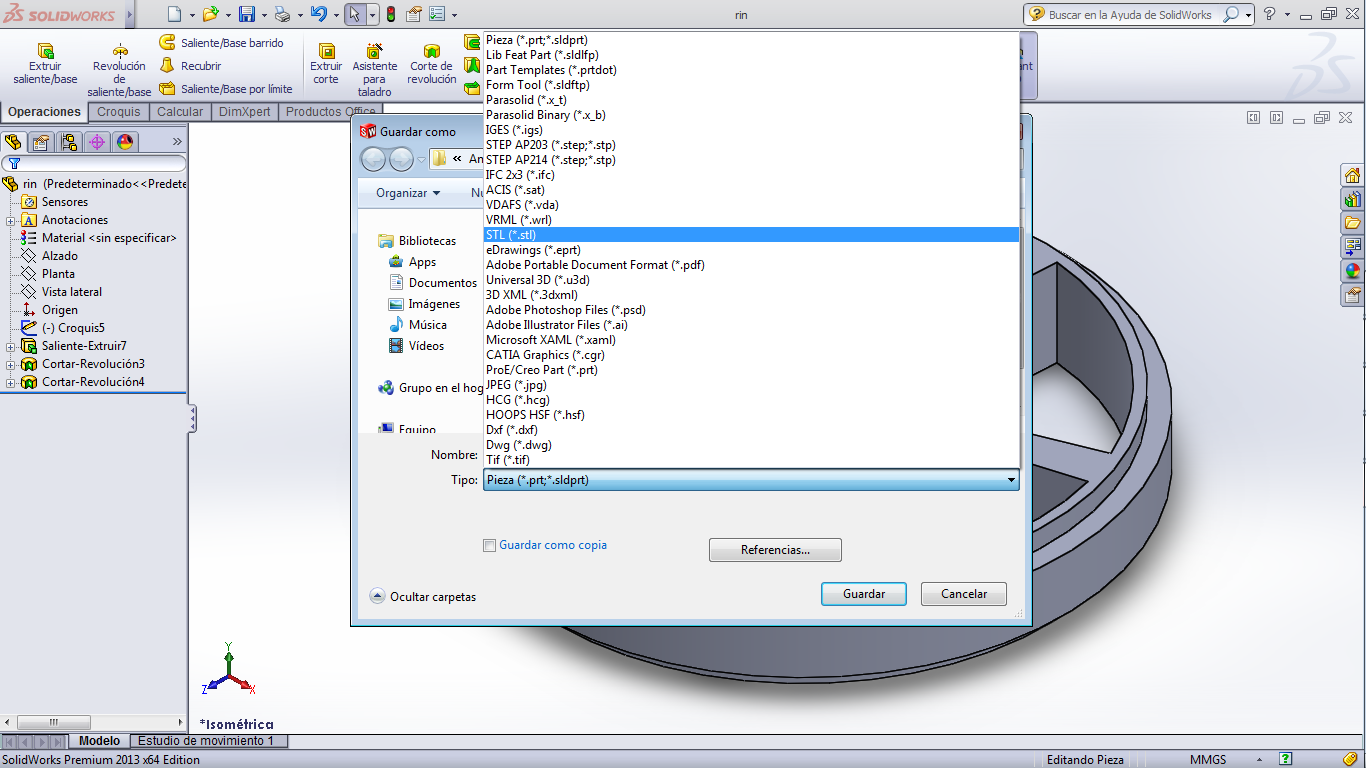This screenshot has width=1366, height=768.
Task: Switch to the Croquis tab
Action: click(119, 112)
